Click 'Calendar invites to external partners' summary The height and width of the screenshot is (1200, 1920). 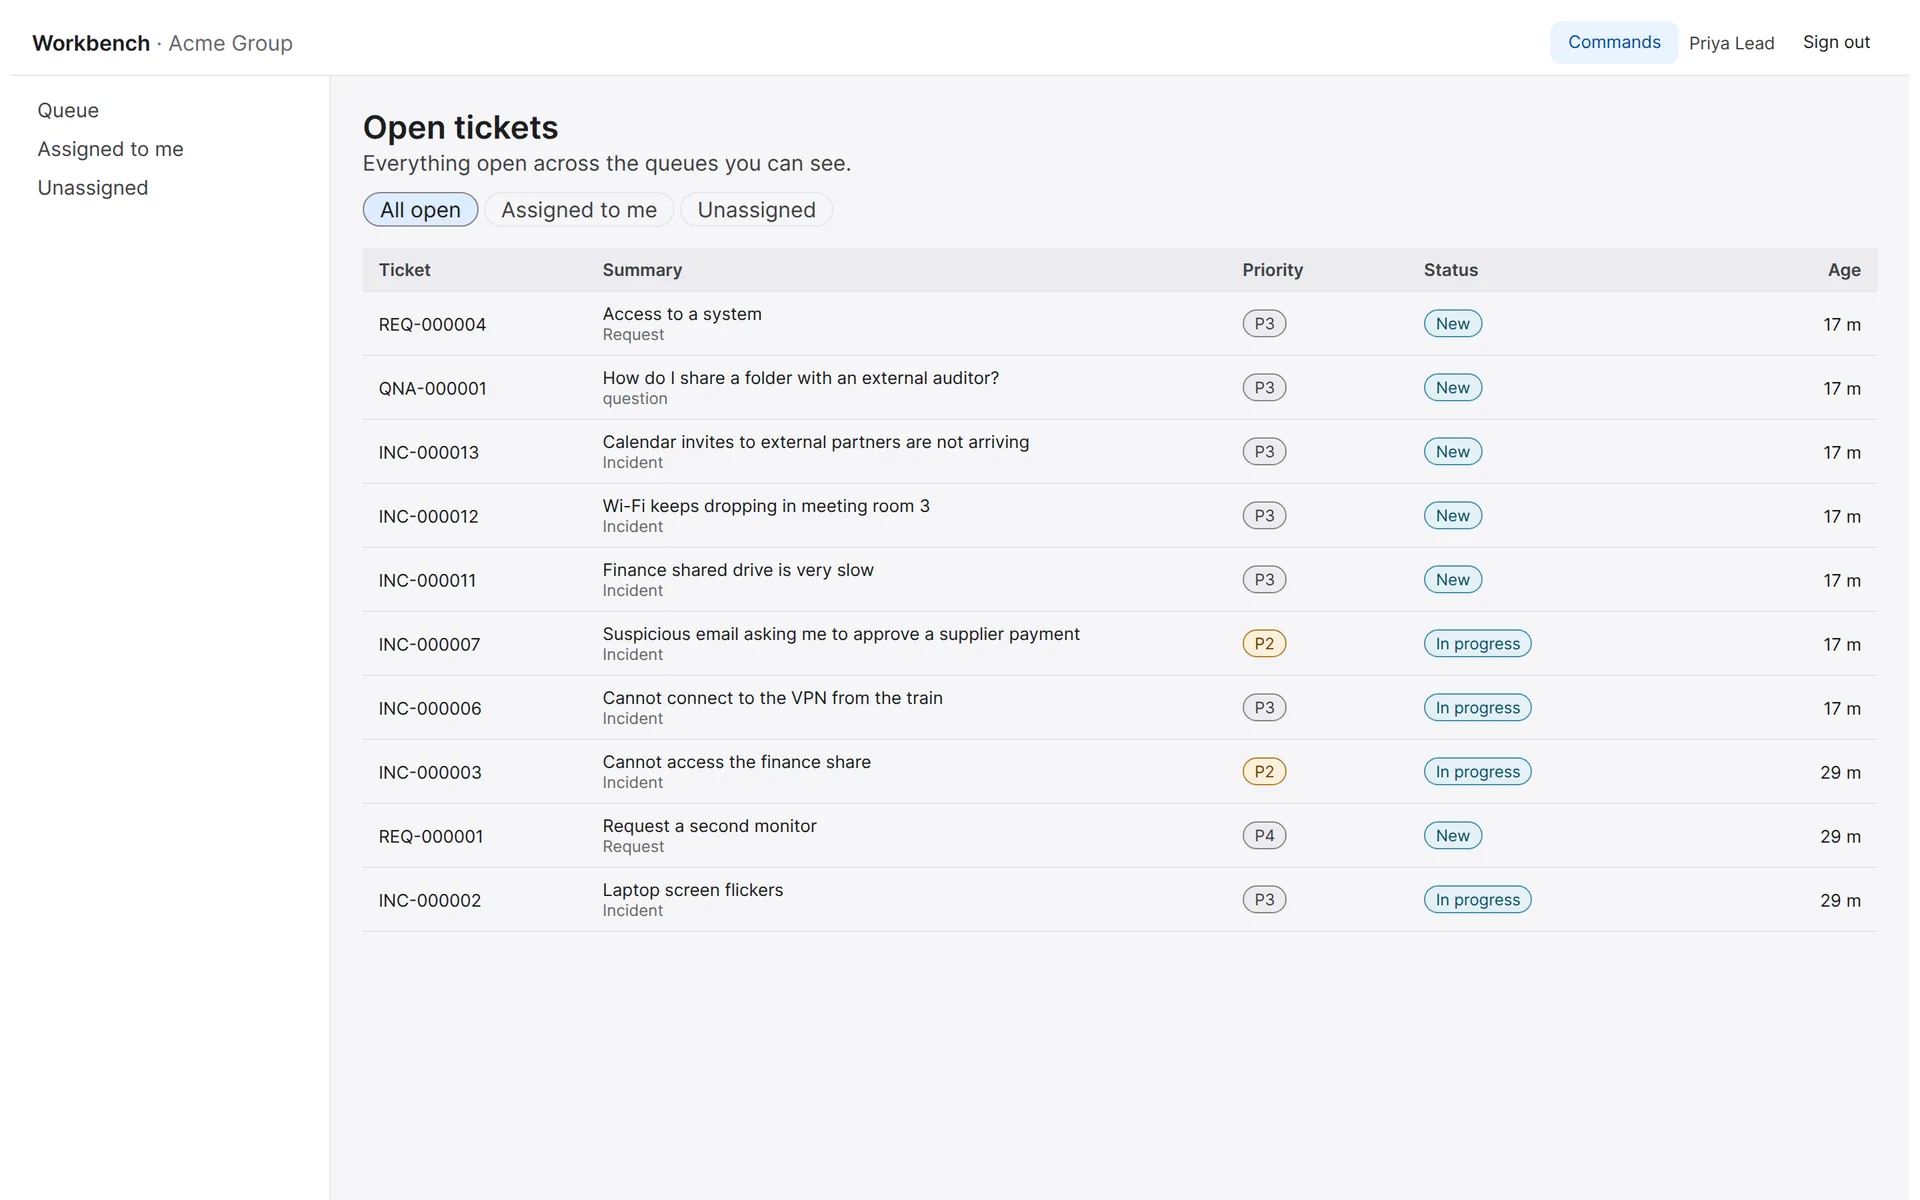[815, 442]
